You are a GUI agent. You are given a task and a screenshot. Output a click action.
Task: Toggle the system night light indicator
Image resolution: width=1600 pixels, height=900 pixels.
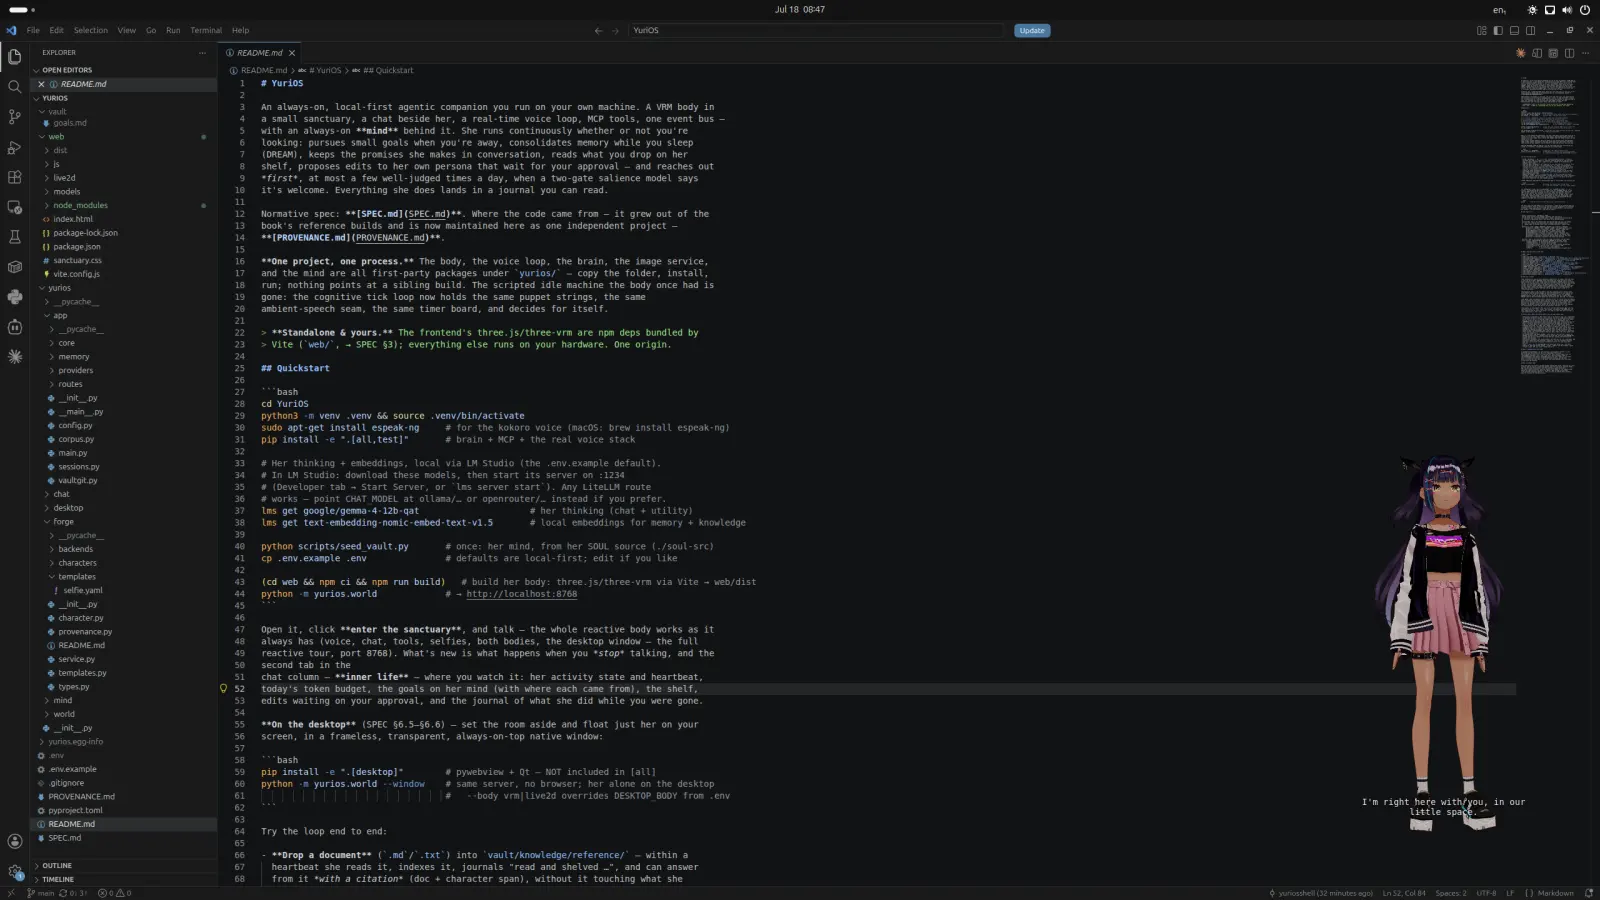1532,10
